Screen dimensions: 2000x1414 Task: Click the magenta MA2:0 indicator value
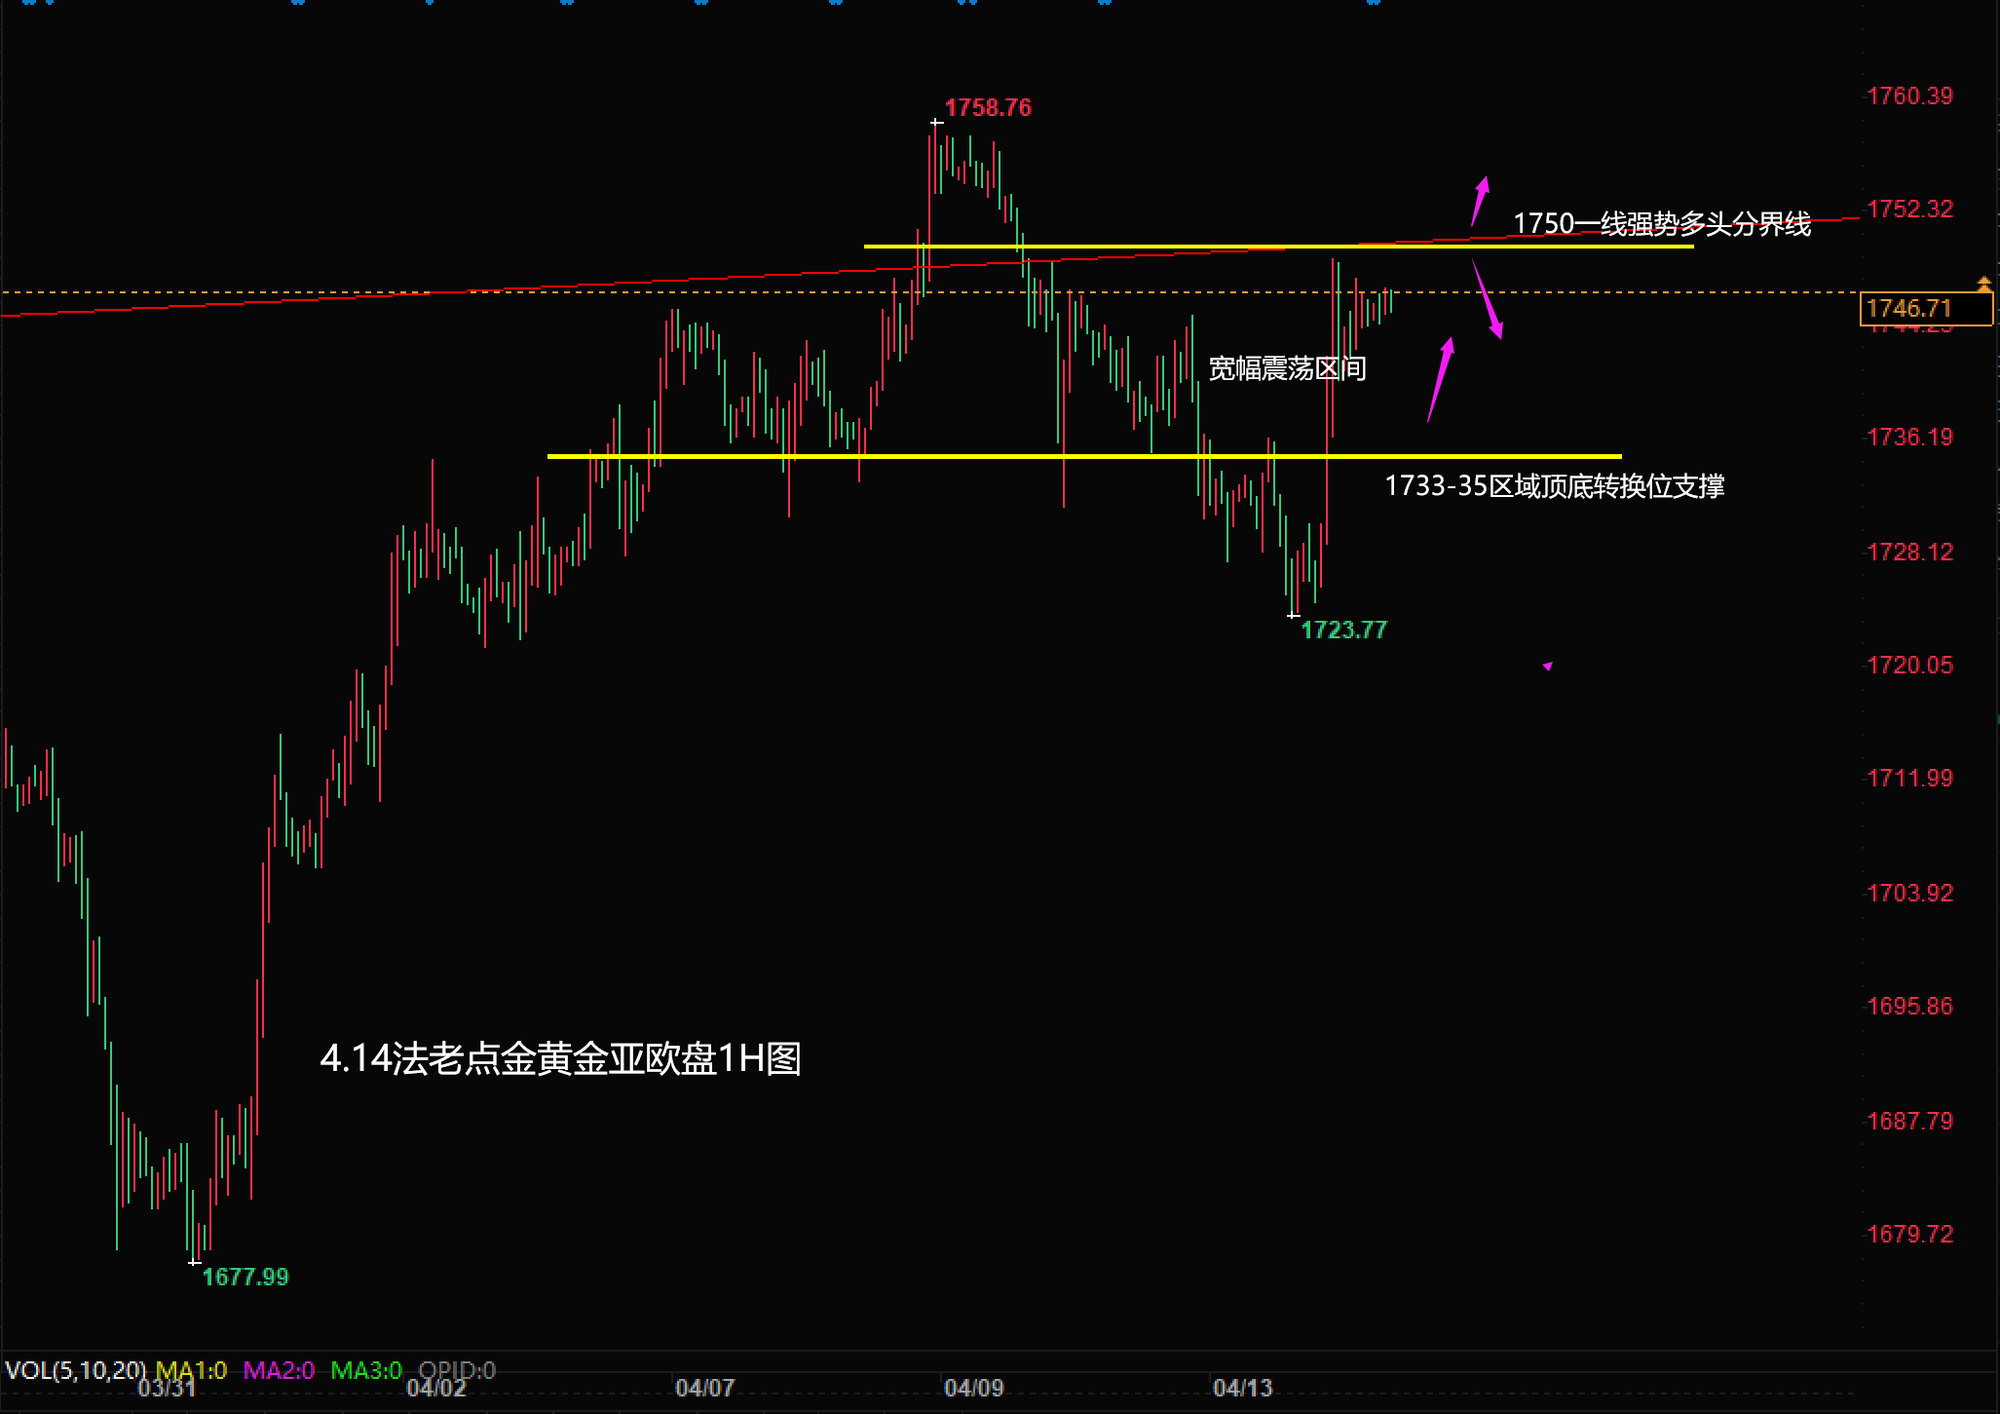[279, 1370]
